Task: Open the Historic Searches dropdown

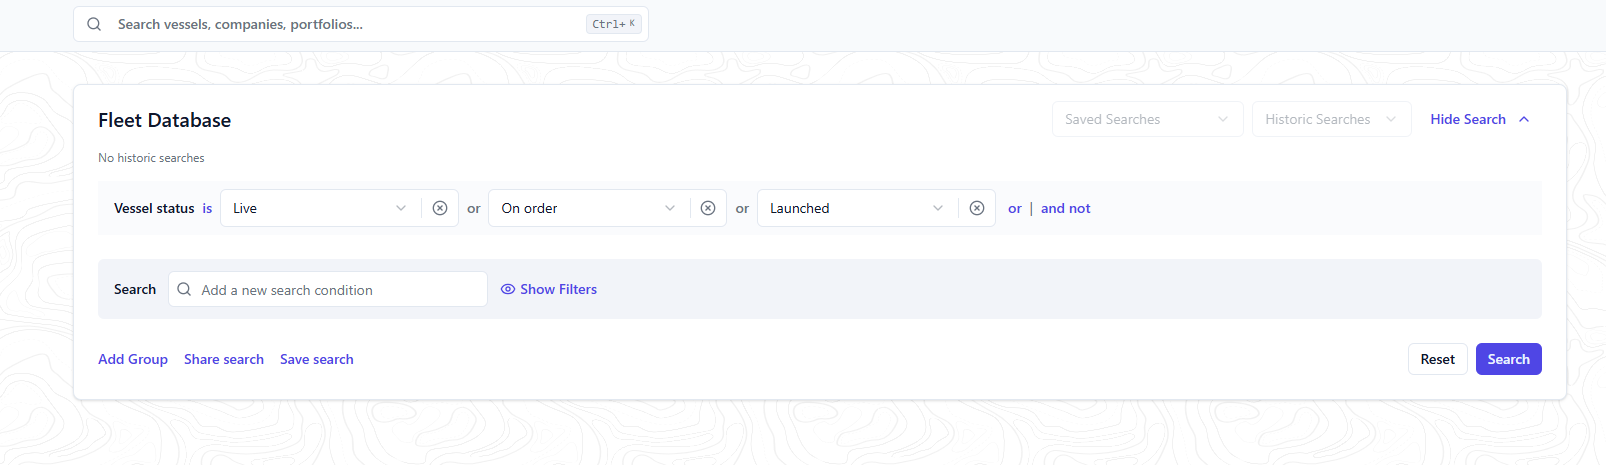Action: [x=1331, y=119]
